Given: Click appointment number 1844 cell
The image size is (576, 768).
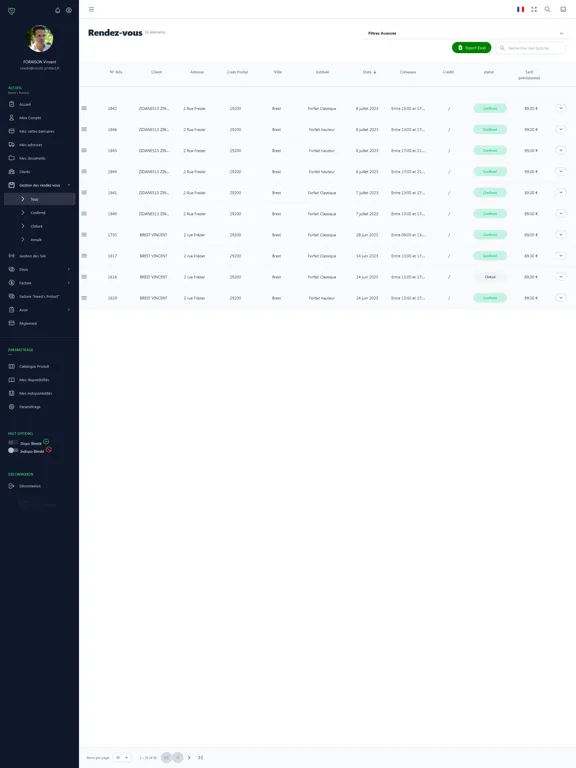Looking at the screenshot, I should click(x=112, y=172).
